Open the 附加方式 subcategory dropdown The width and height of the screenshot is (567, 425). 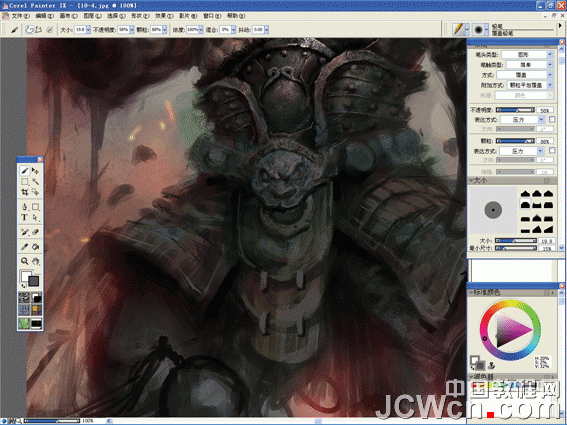[x=529, y=85]
